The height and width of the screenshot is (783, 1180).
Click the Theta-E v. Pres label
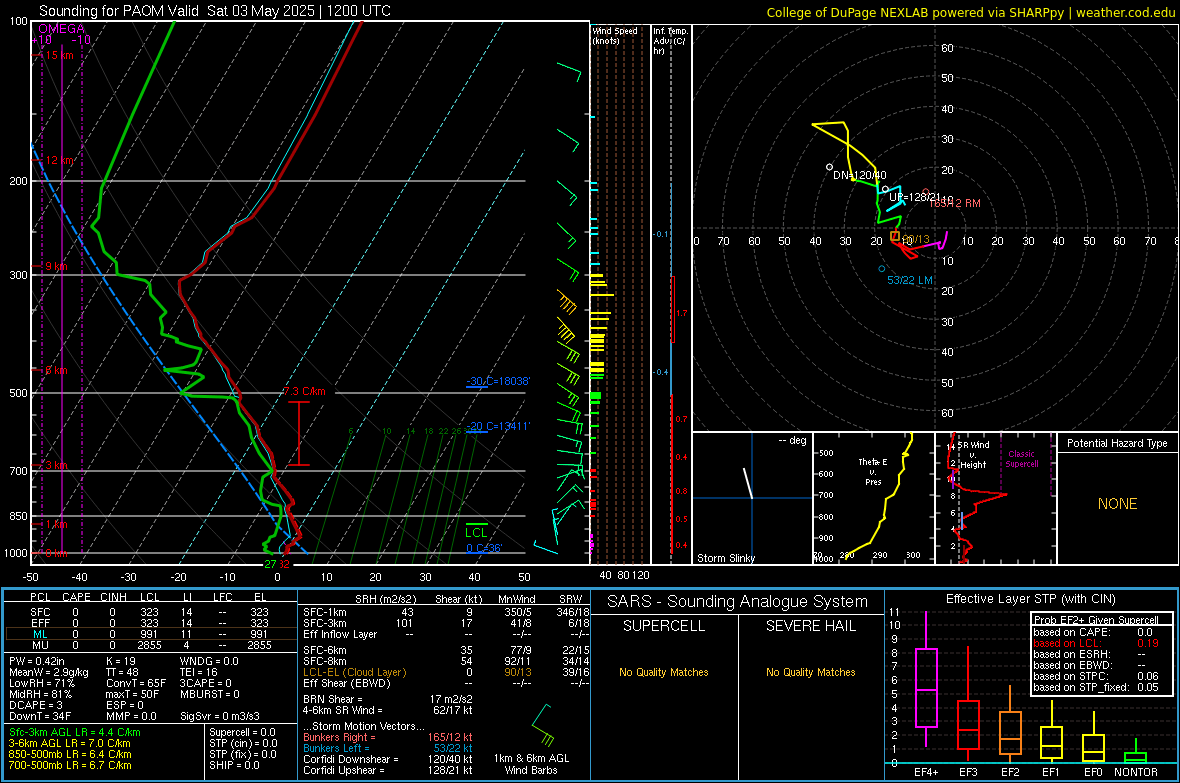point(873,471)
